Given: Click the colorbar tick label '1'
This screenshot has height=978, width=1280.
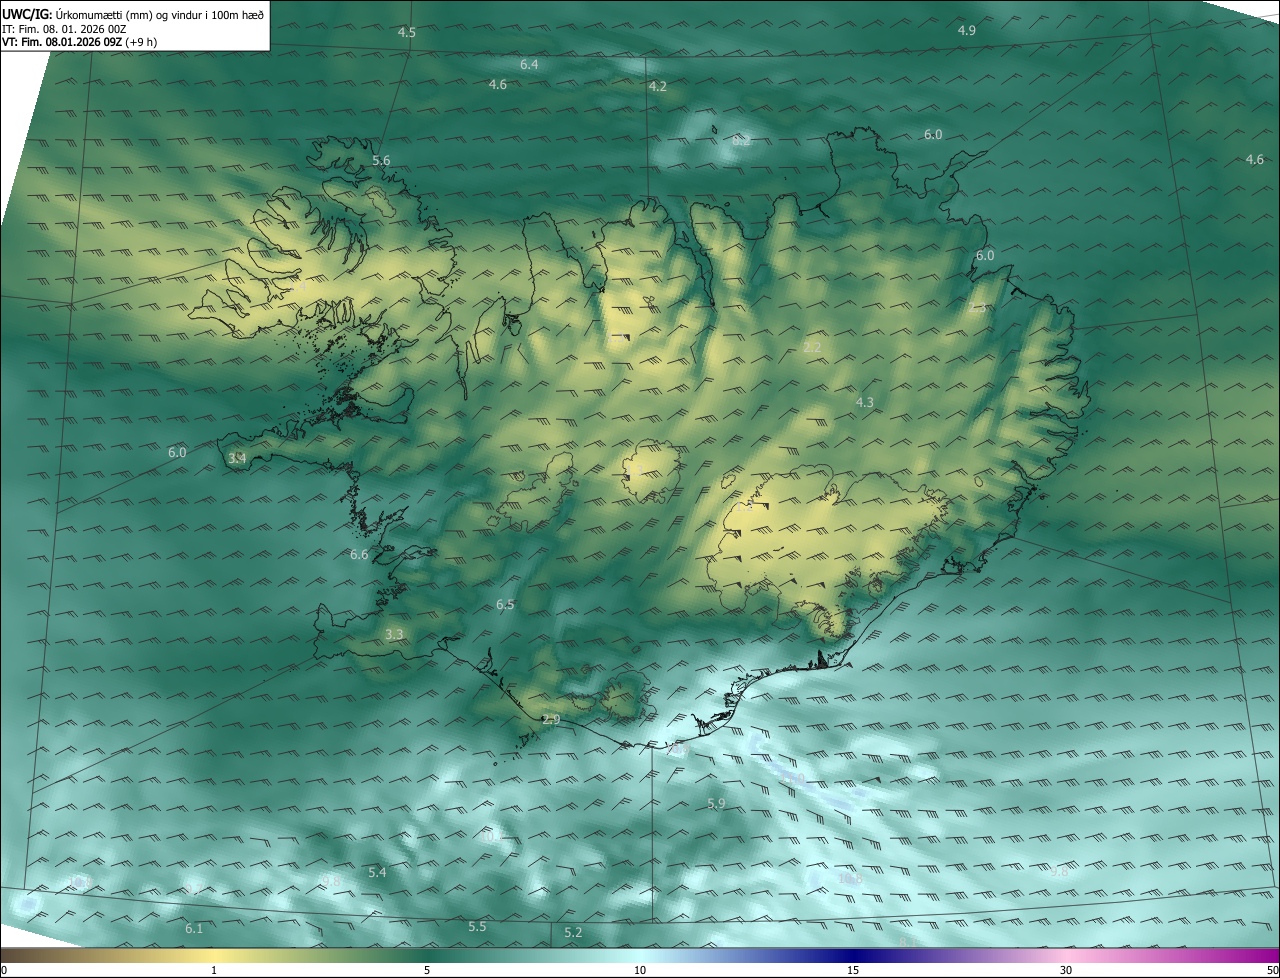Looking at the screenshot, I should coord(214,971).
